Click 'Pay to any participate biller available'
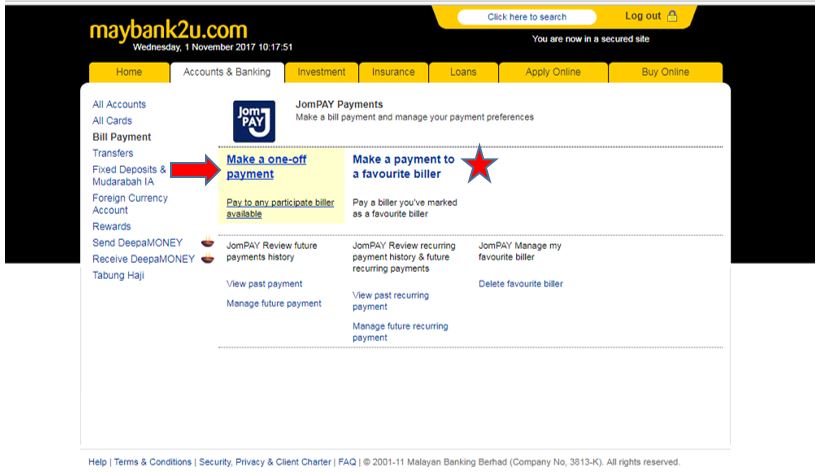Viewport: 819px width, 473px height. 280,208
